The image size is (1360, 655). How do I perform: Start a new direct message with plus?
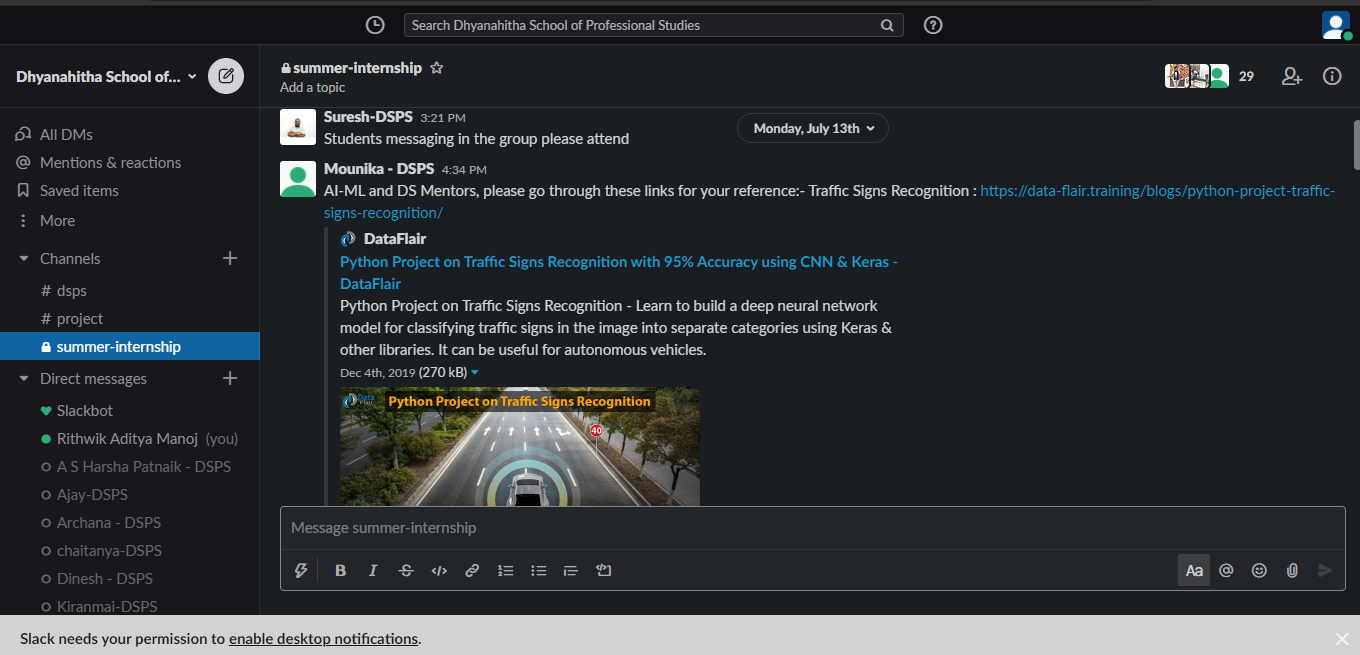pyautogui.click(x=230, y=378)
